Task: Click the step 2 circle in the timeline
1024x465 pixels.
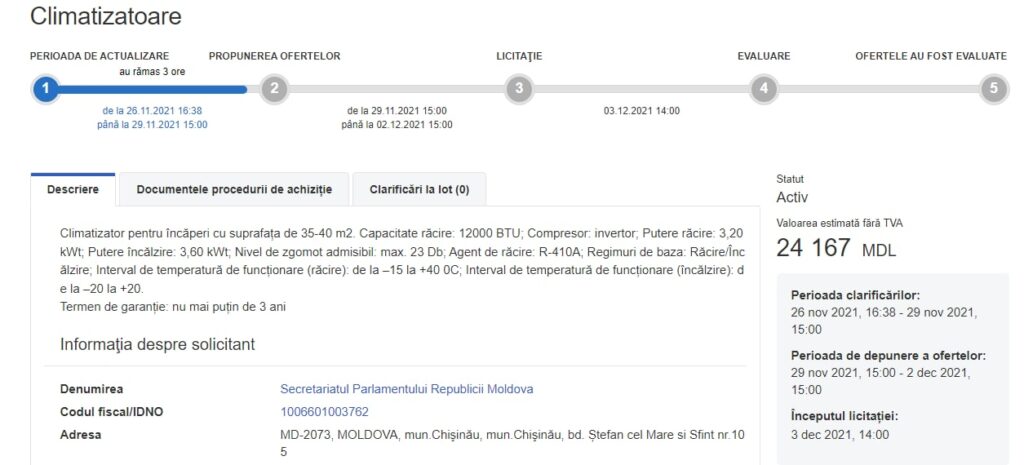Action: [x=273, y=89]
